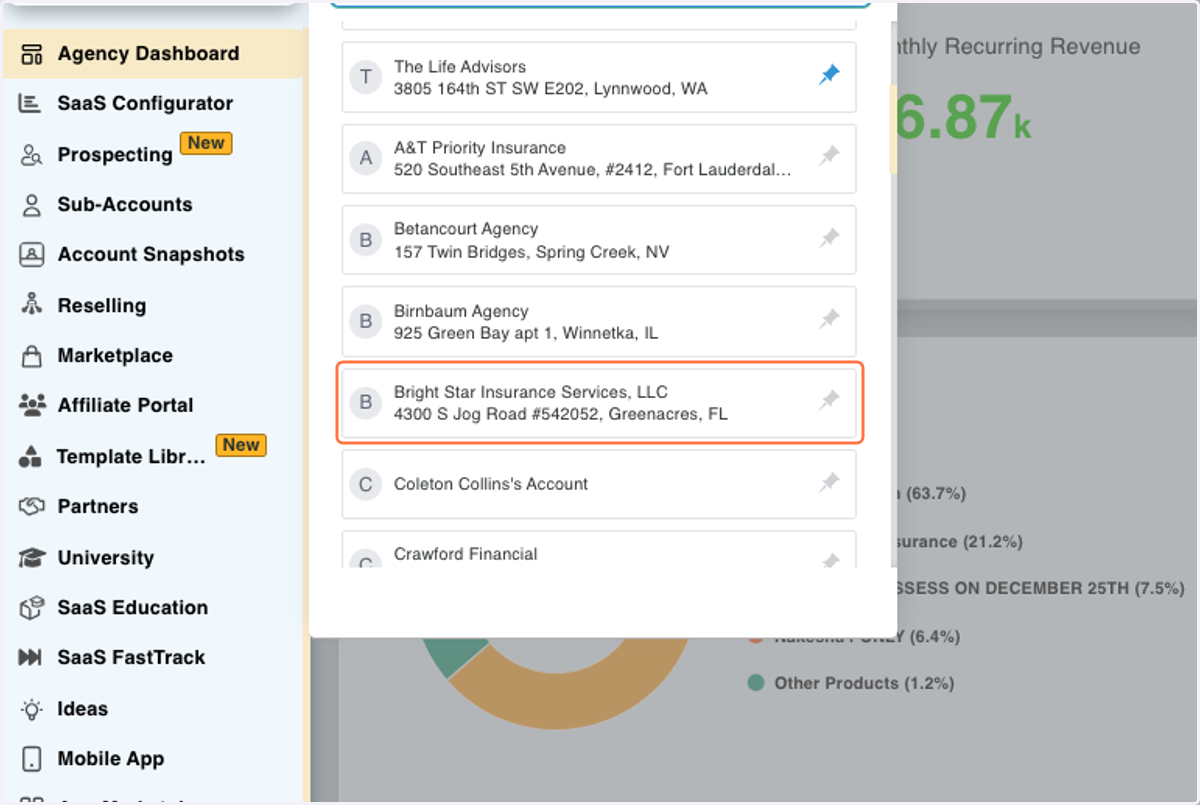The image size is (1200, 805).
Task: Click the Account Snapshots icon
Action: [x=31, y=254]
